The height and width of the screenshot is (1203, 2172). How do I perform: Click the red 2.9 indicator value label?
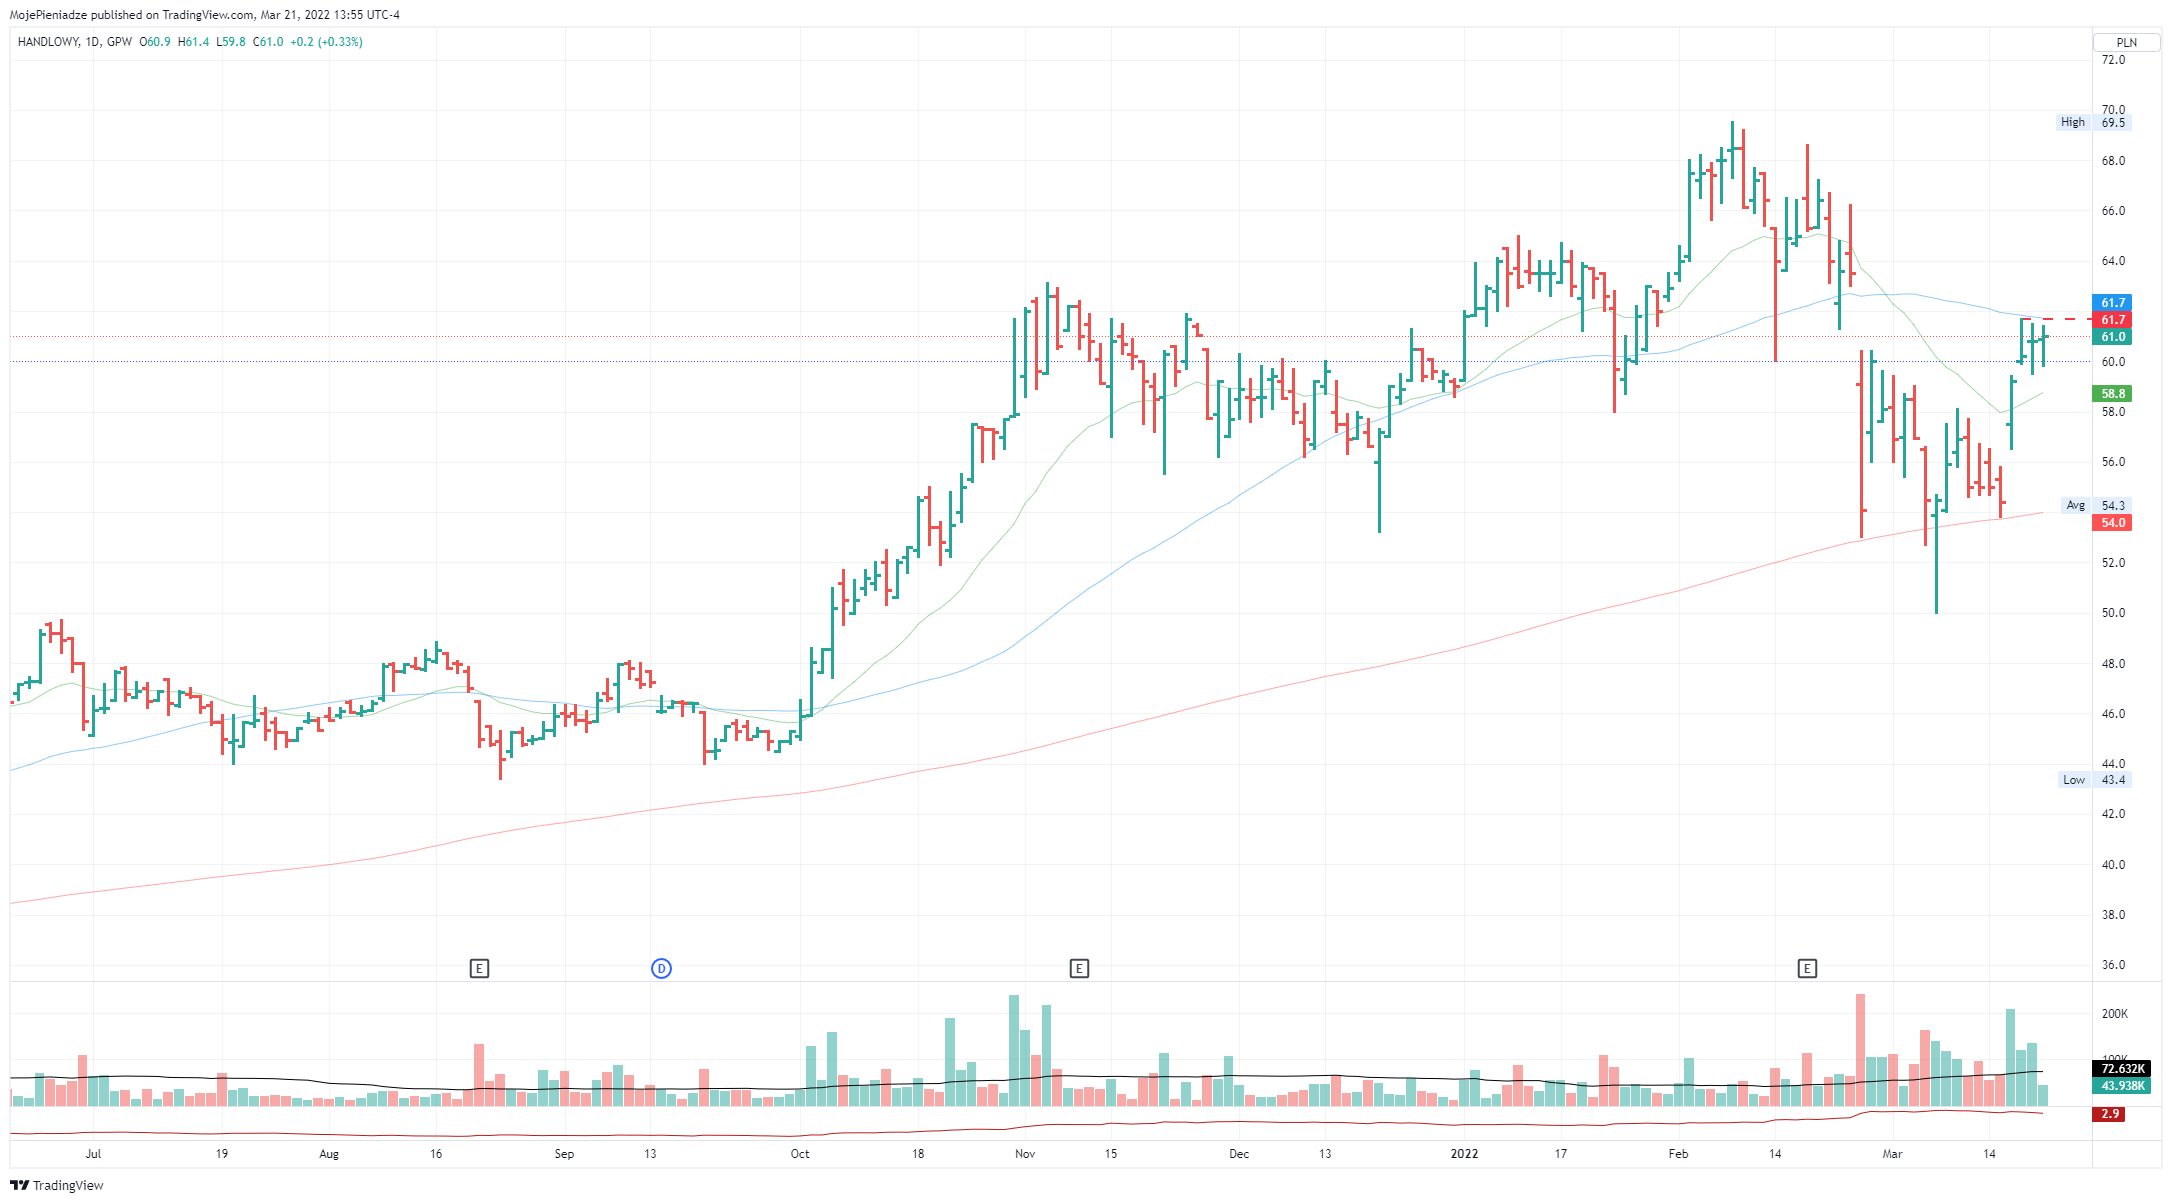click(2110, 1114)
